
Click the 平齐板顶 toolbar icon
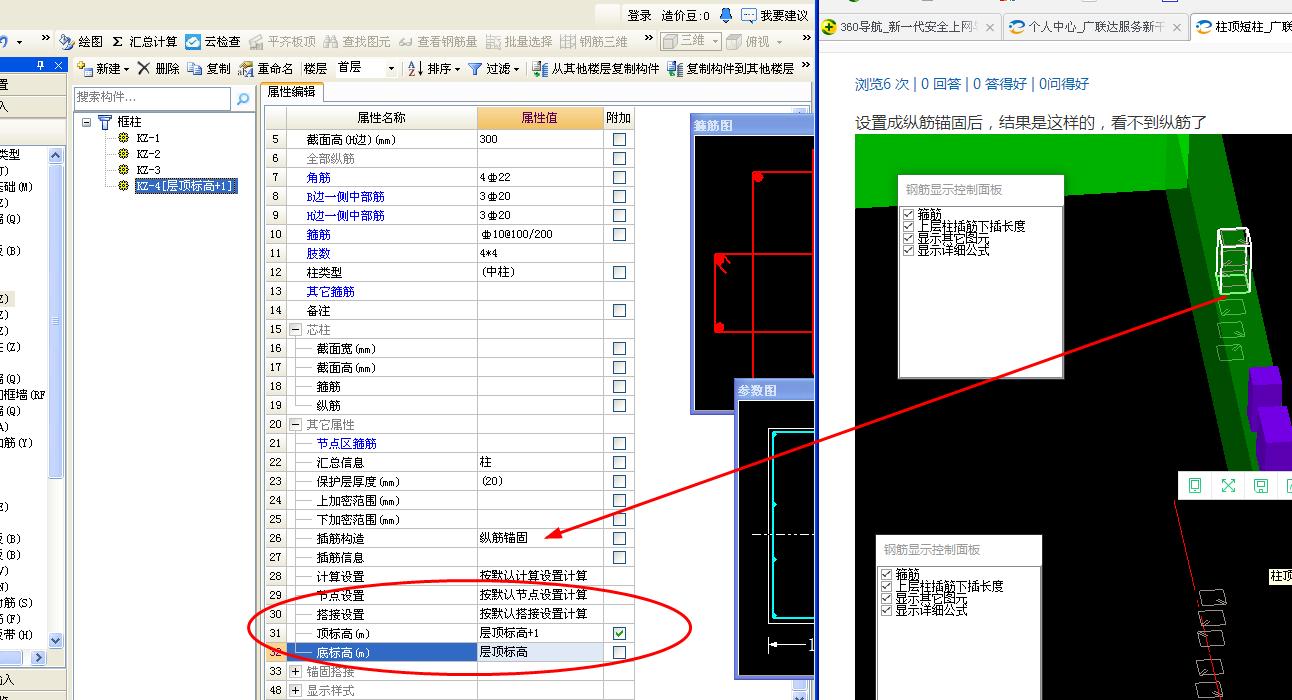(257, 42)
